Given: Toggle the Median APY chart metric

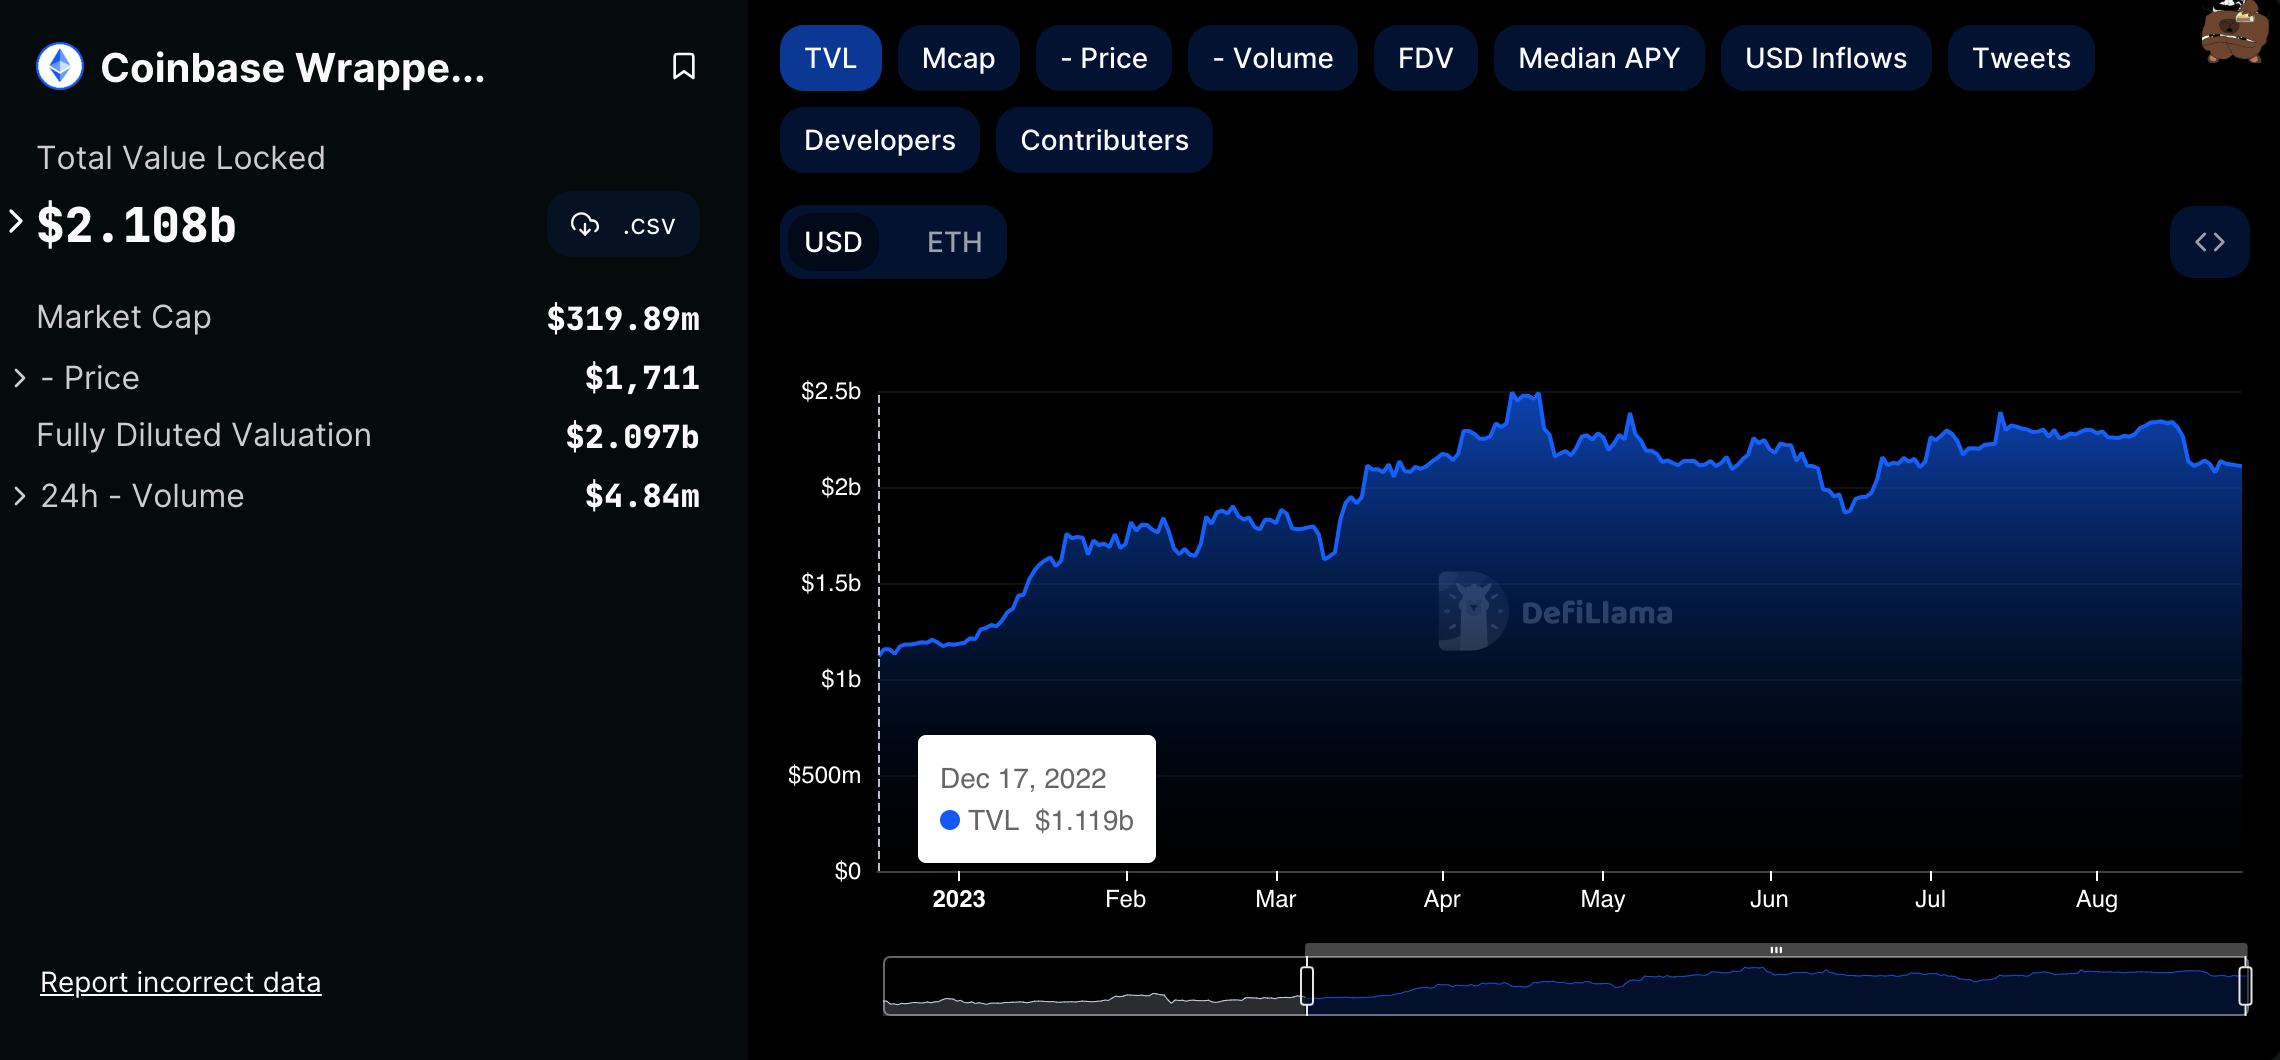Looking at the screenshot, I should point(1599,58).
